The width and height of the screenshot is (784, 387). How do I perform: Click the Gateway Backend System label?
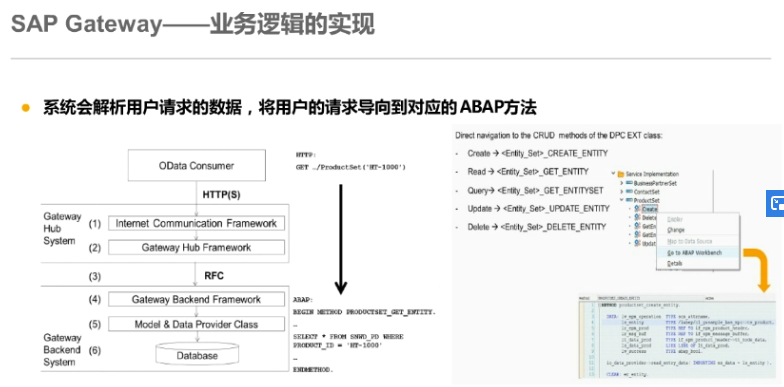(x=62, y=350)
